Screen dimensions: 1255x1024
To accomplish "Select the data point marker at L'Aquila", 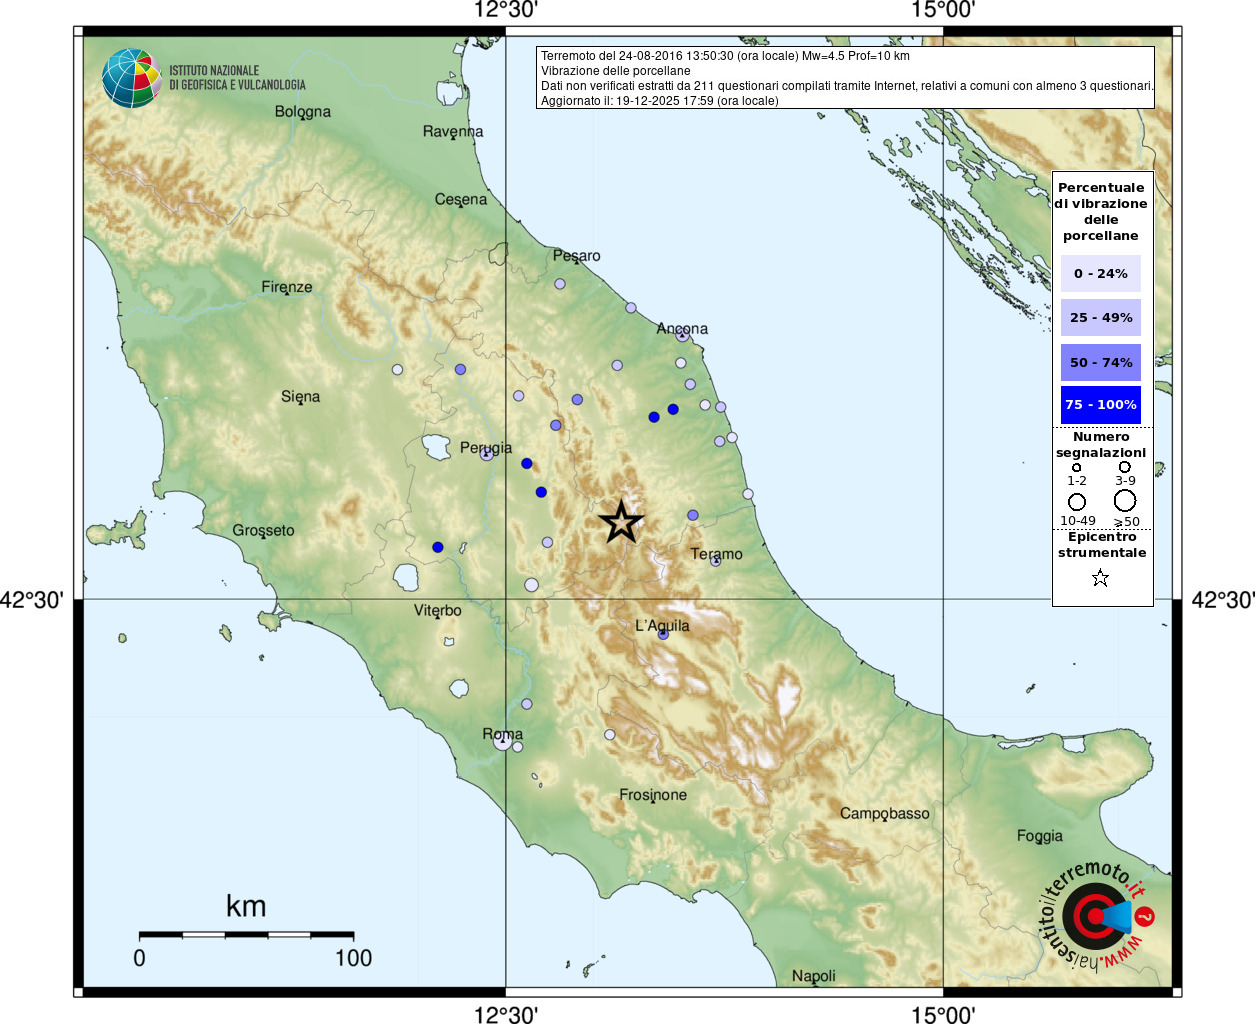I will [x=663, y=634].
